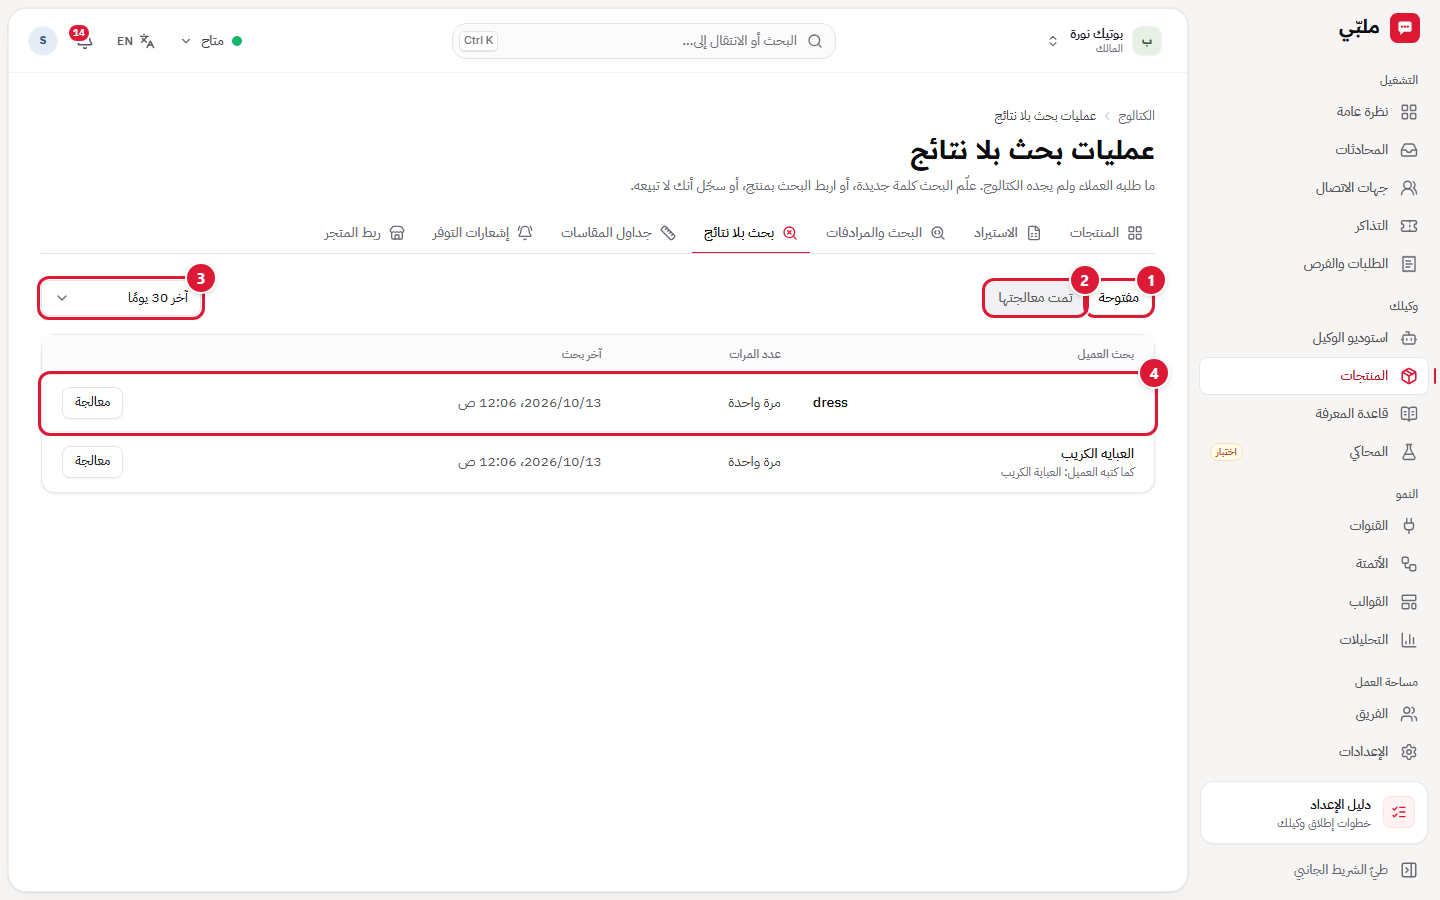Click معالجة button for dress row
This screenshot has width=1440, height=900.
[x=92, y=402]
